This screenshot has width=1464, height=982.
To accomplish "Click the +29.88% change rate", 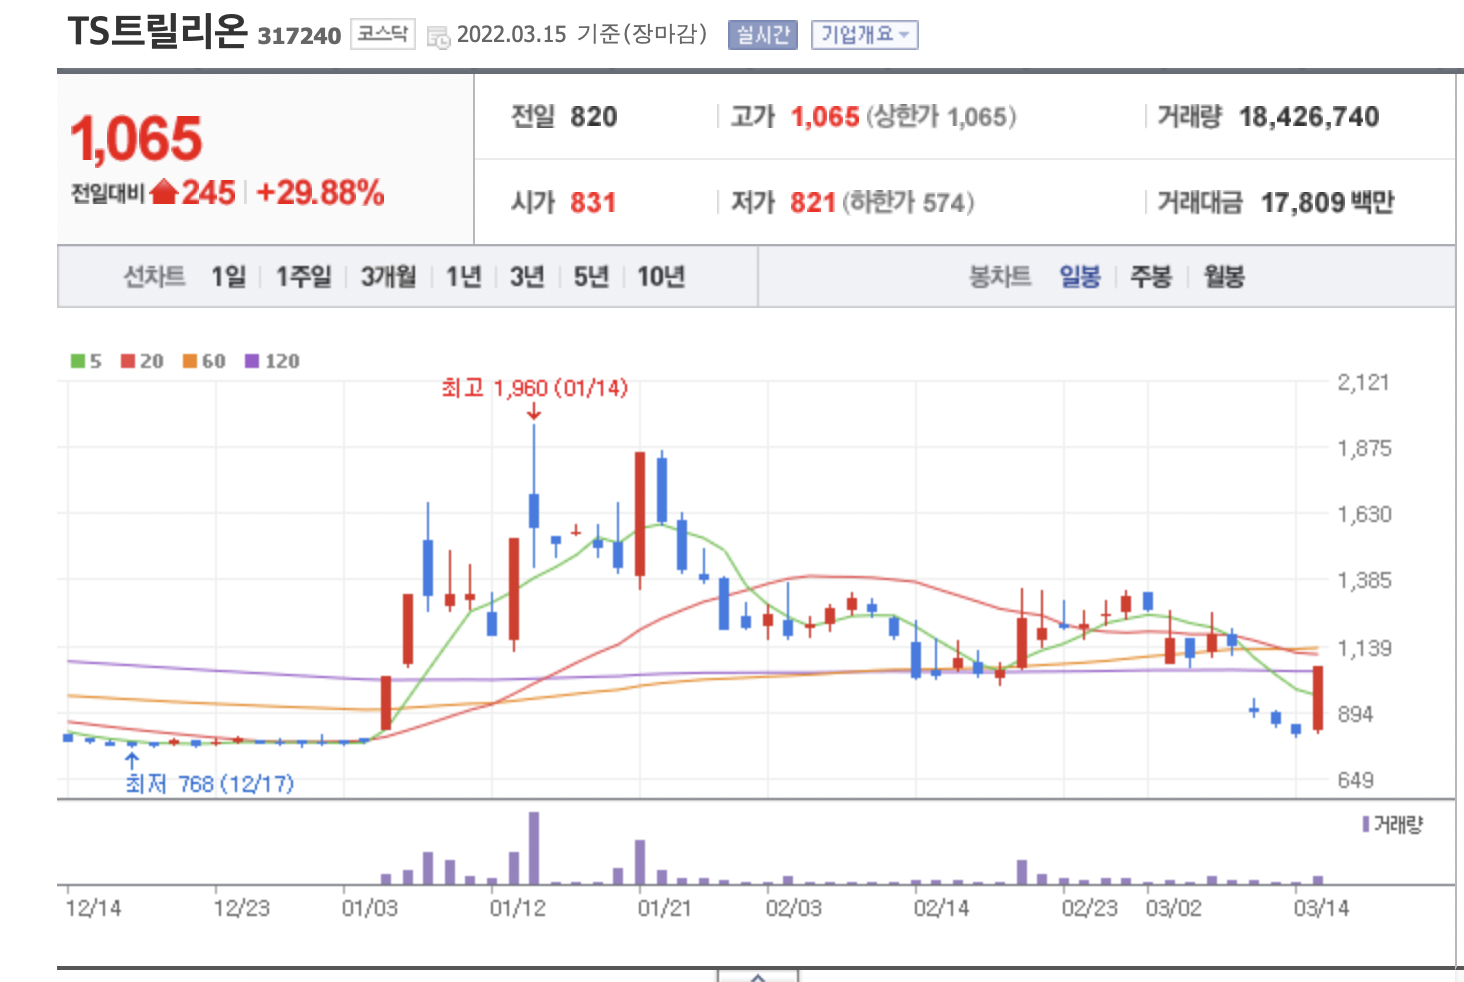I will 320,192.
